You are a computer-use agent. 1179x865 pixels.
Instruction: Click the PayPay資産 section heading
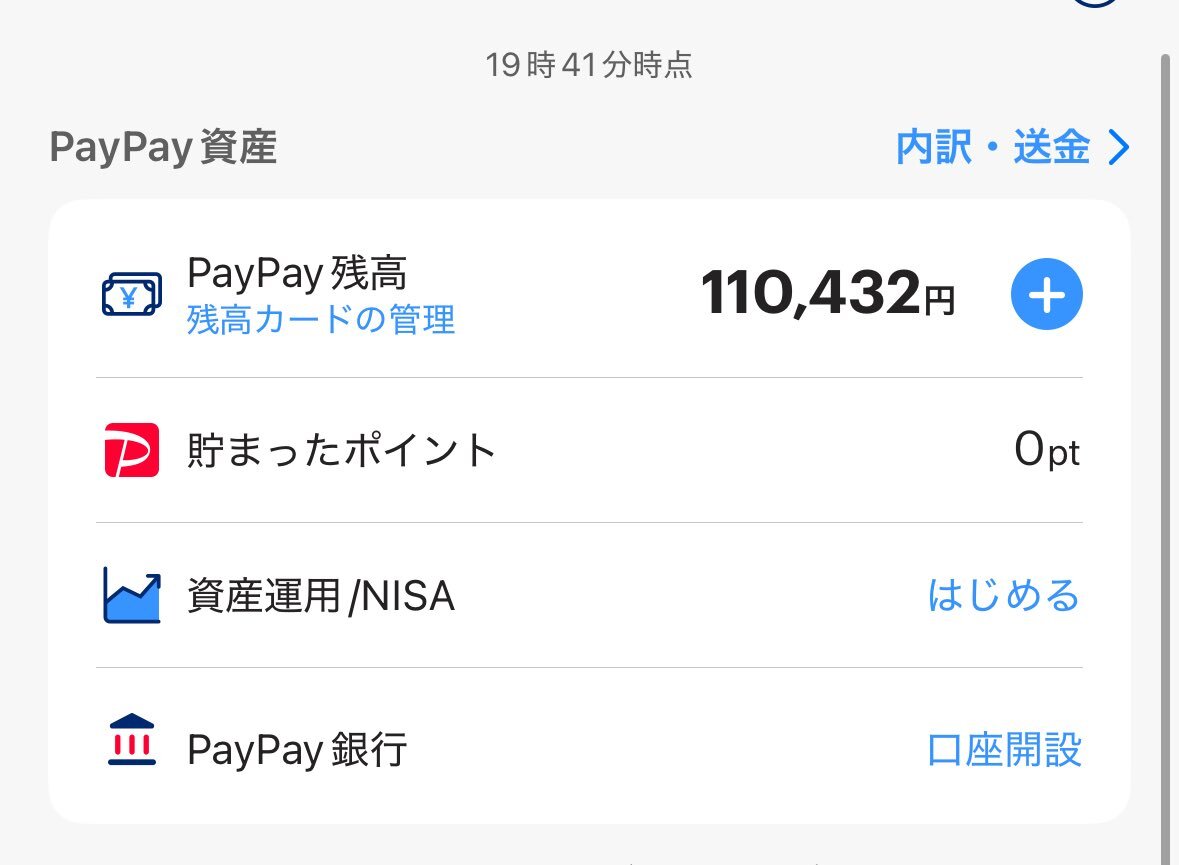[x=163, y=148]
